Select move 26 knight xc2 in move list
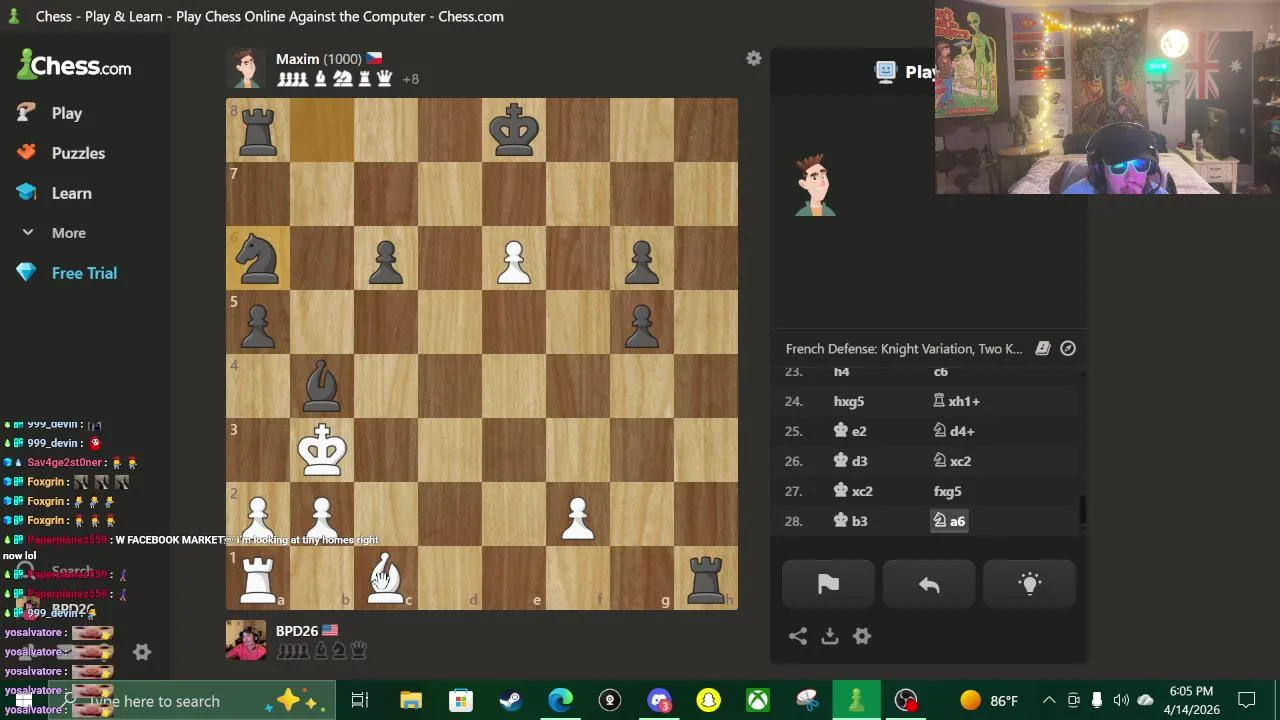The height and width of the screenshot is (720, 1280). pos(952,461)
